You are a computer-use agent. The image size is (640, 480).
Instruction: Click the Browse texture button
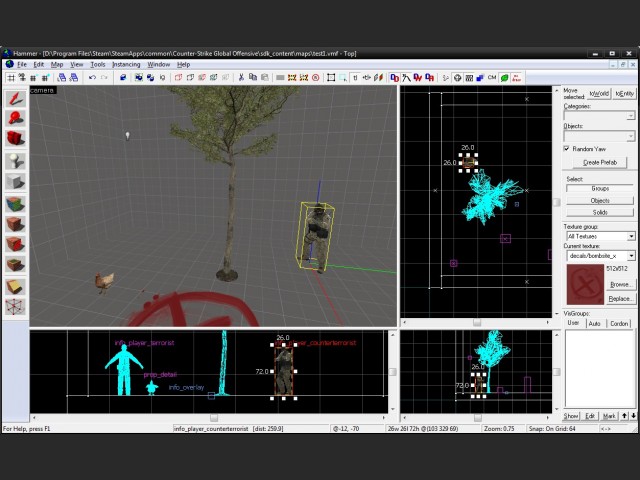click(x=621, y=284)
